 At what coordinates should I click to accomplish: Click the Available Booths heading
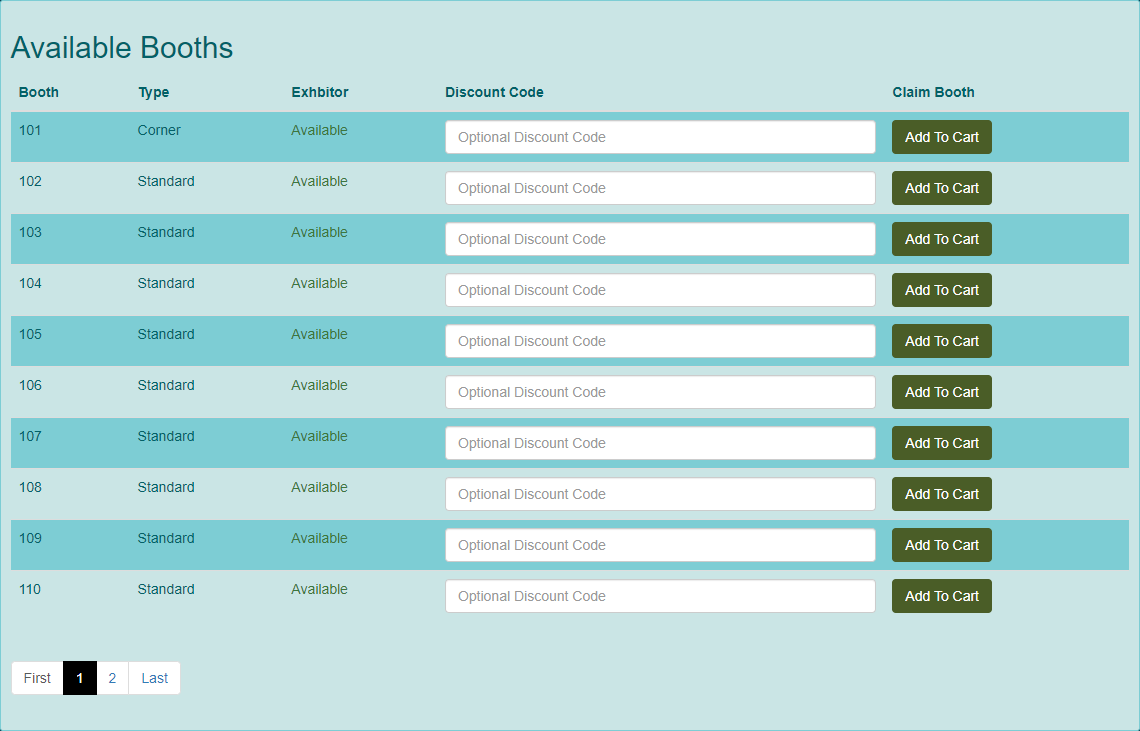[x=121, y=48]
